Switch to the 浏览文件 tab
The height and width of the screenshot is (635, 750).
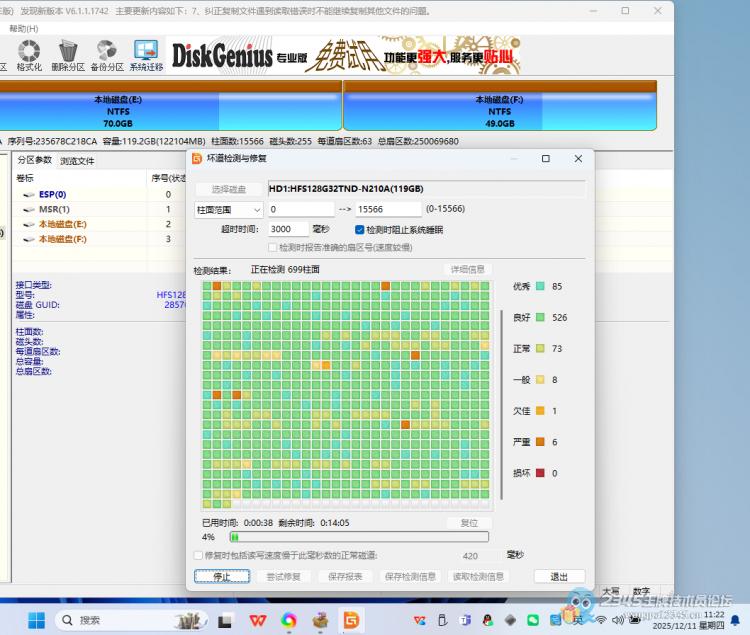tap(77, 160)
